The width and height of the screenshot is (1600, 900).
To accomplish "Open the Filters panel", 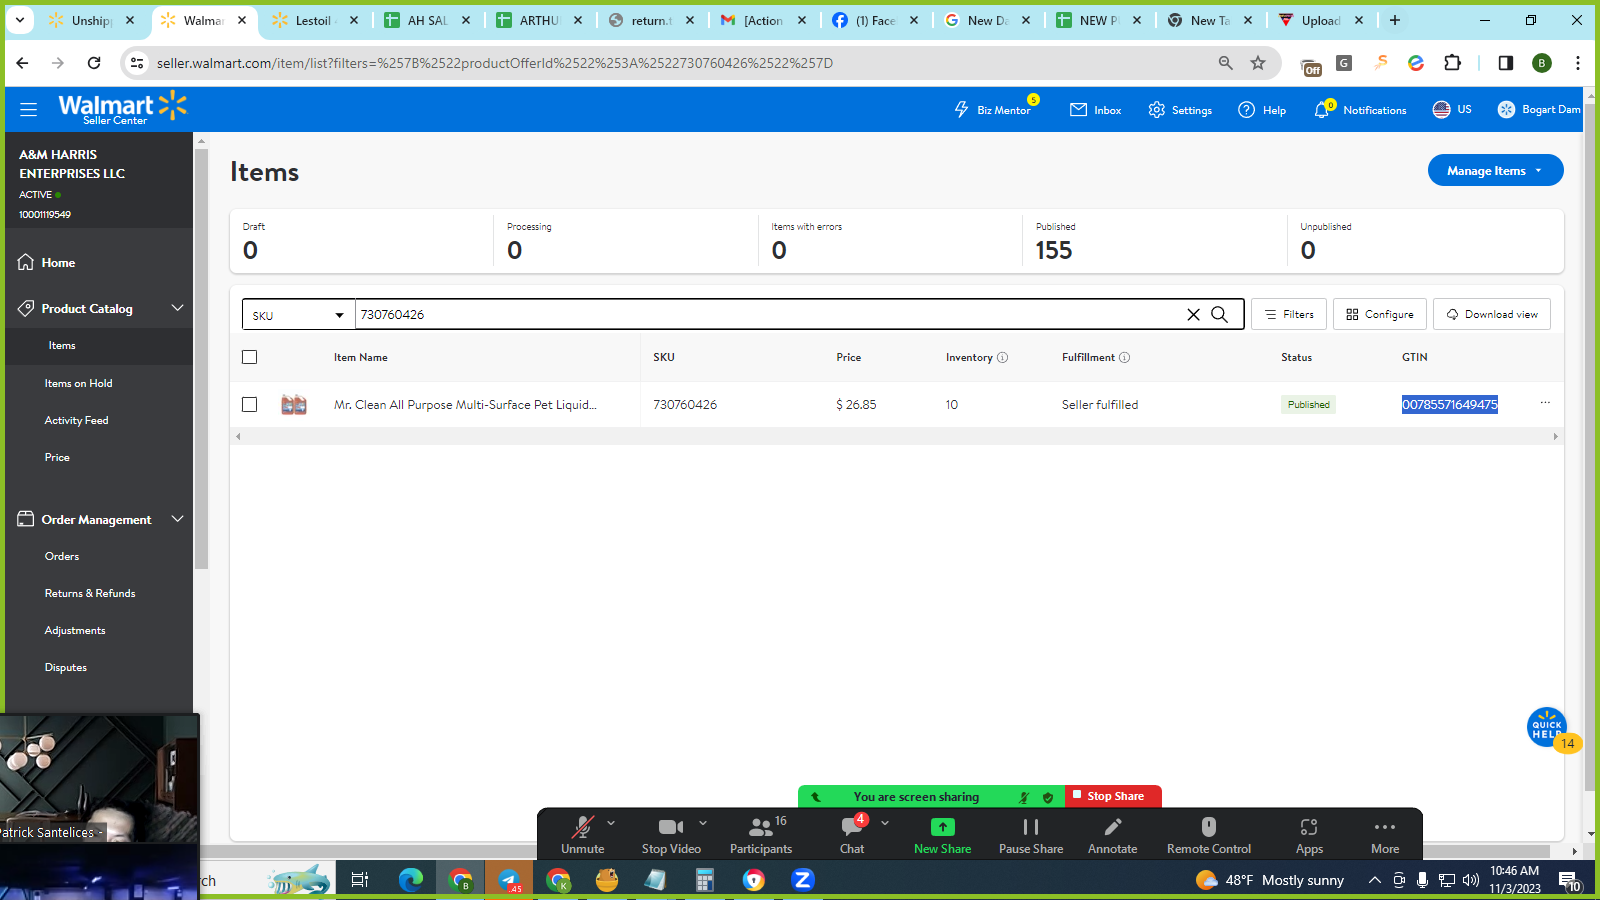I will [x=1289, y=314].
